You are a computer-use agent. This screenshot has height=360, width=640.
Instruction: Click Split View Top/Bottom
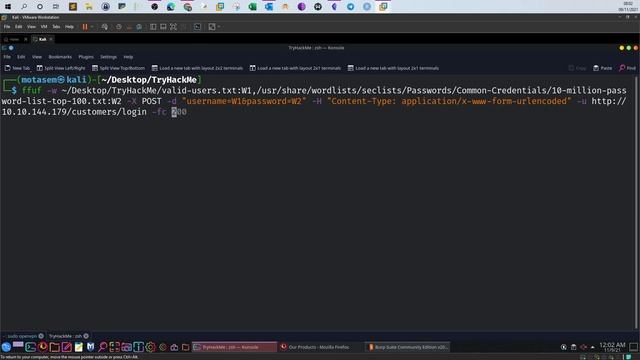point(118,68)
